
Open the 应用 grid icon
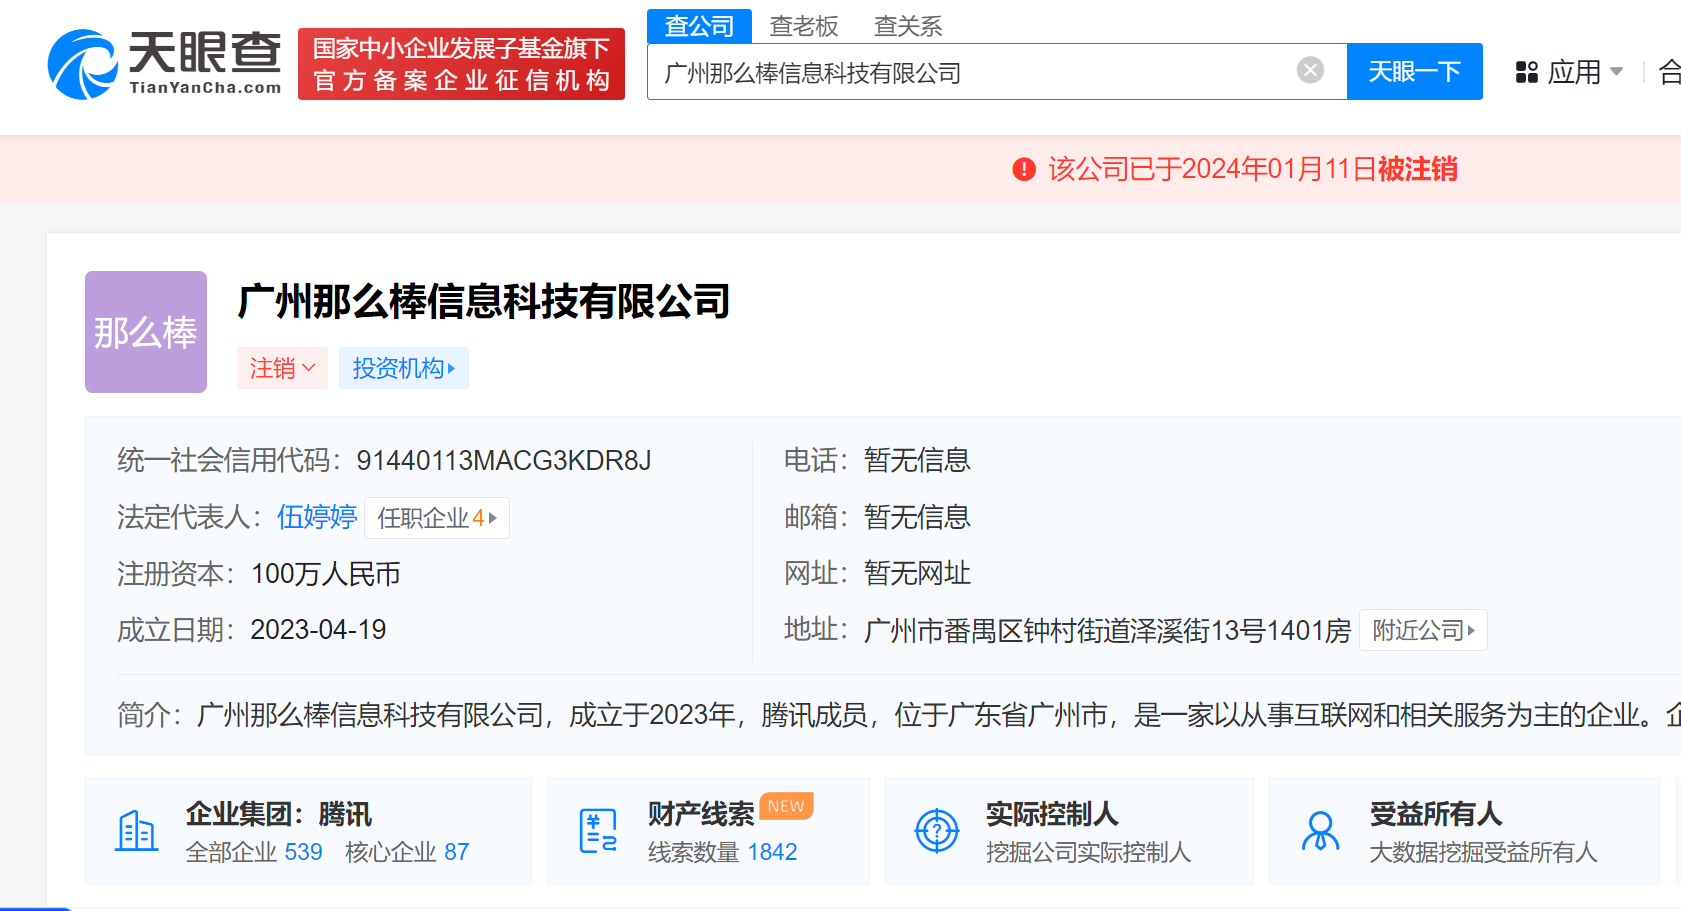point(1526,72)
